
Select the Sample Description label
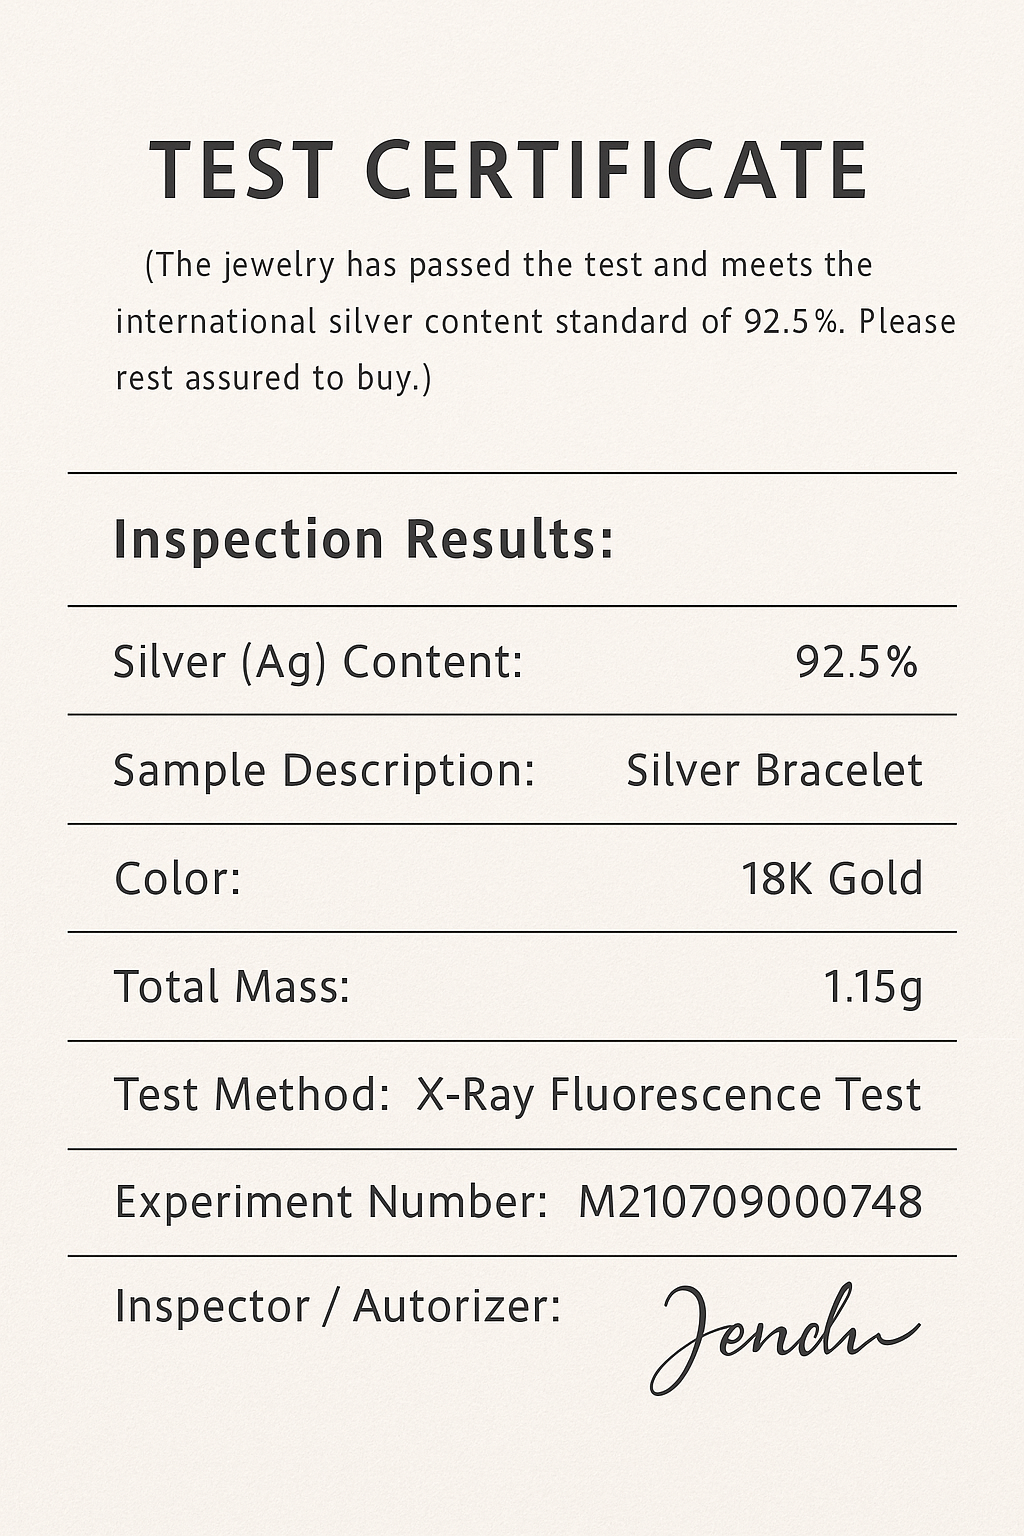(x=324, y=771)
